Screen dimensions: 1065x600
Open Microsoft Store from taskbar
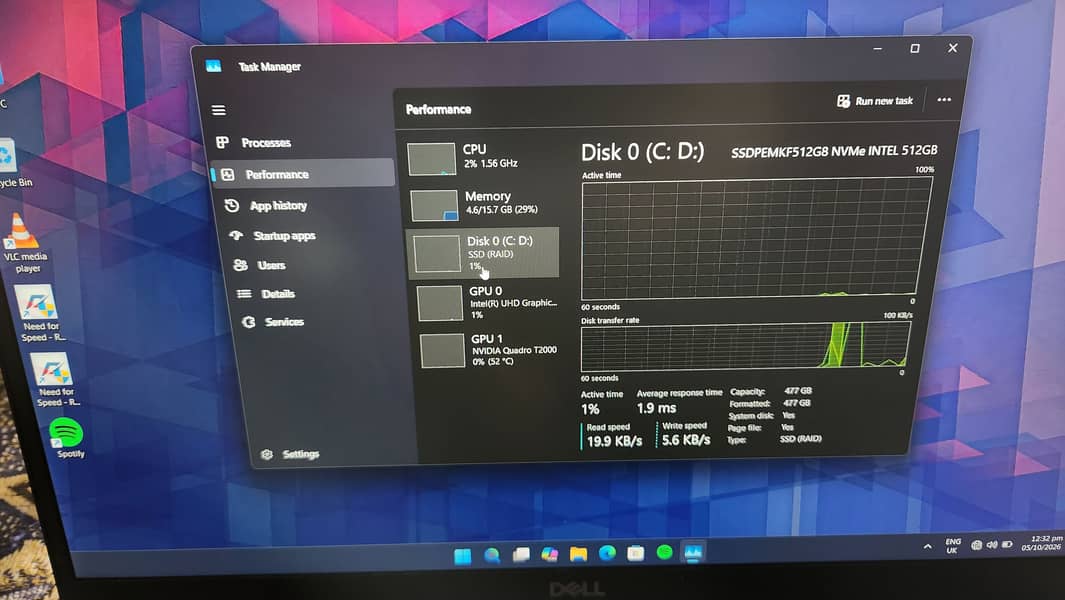pos(636,552)
